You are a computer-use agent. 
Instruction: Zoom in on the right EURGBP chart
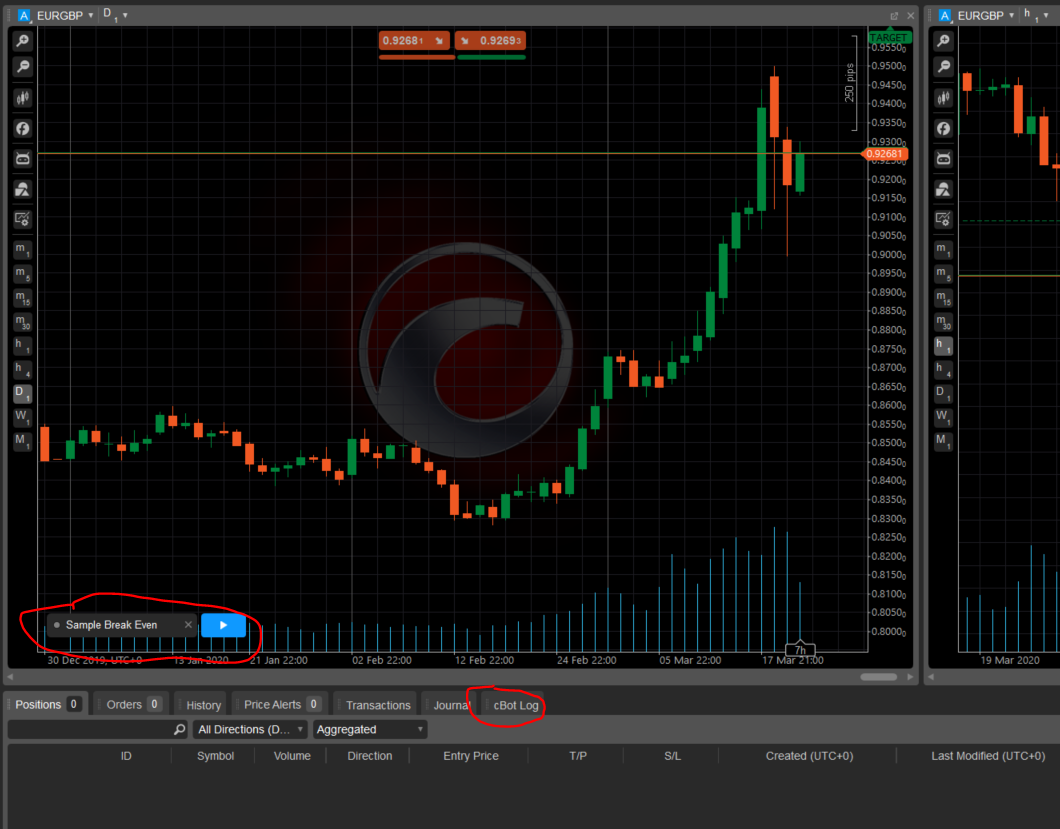point(943,41)
